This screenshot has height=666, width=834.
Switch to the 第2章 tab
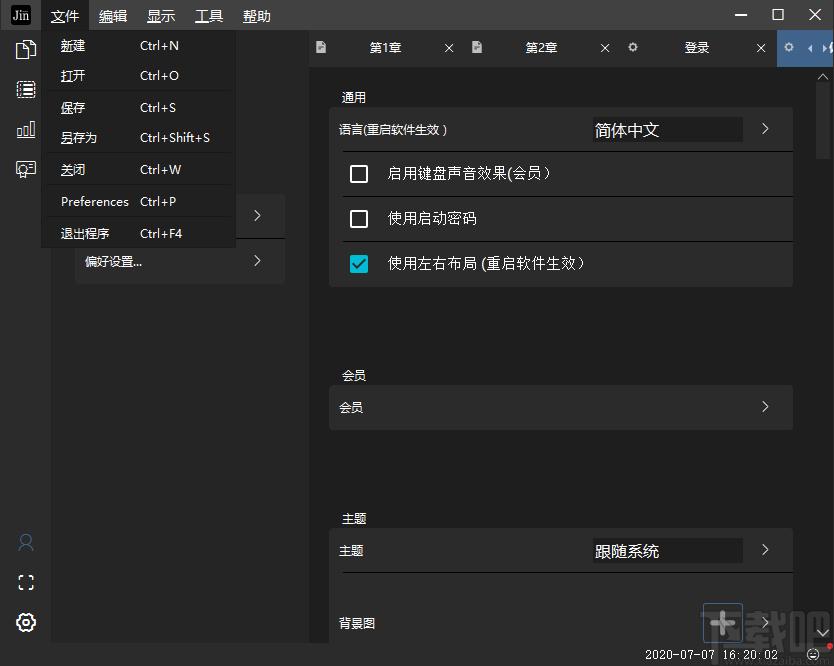(540, 47)
